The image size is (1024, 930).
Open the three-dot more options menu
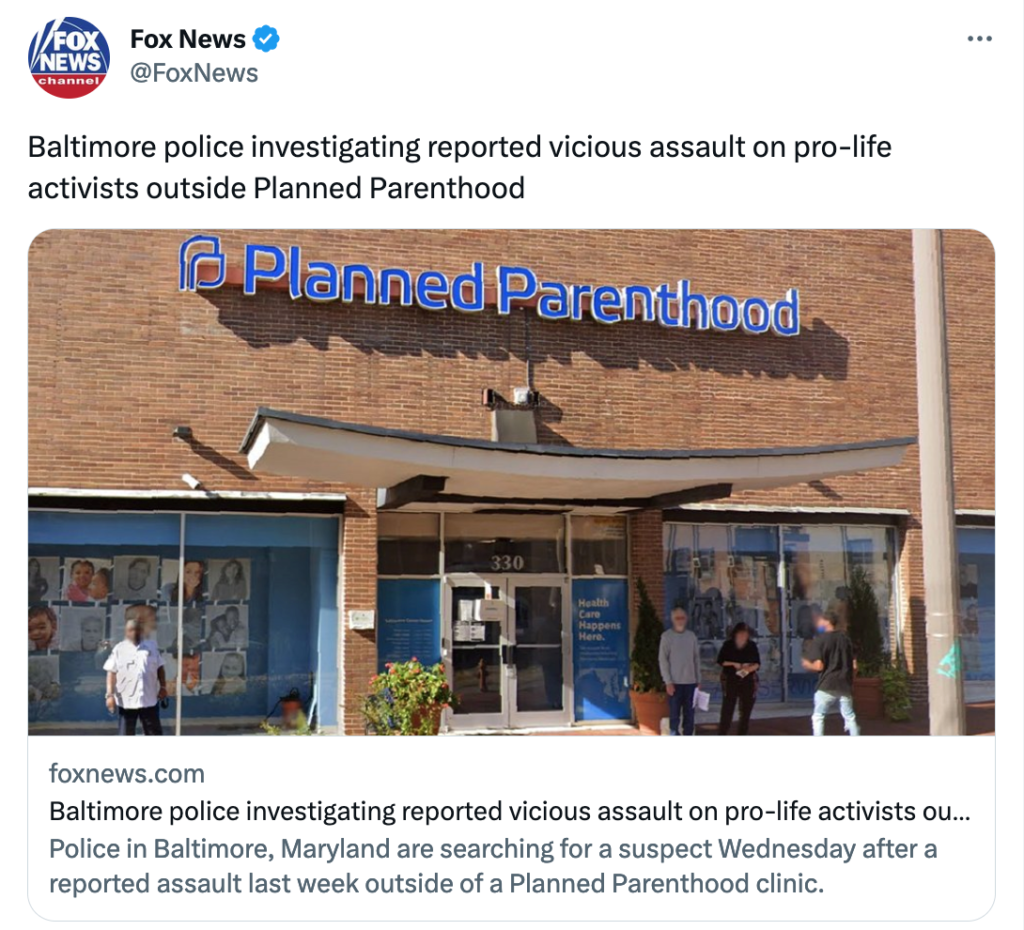click(980, 39)
